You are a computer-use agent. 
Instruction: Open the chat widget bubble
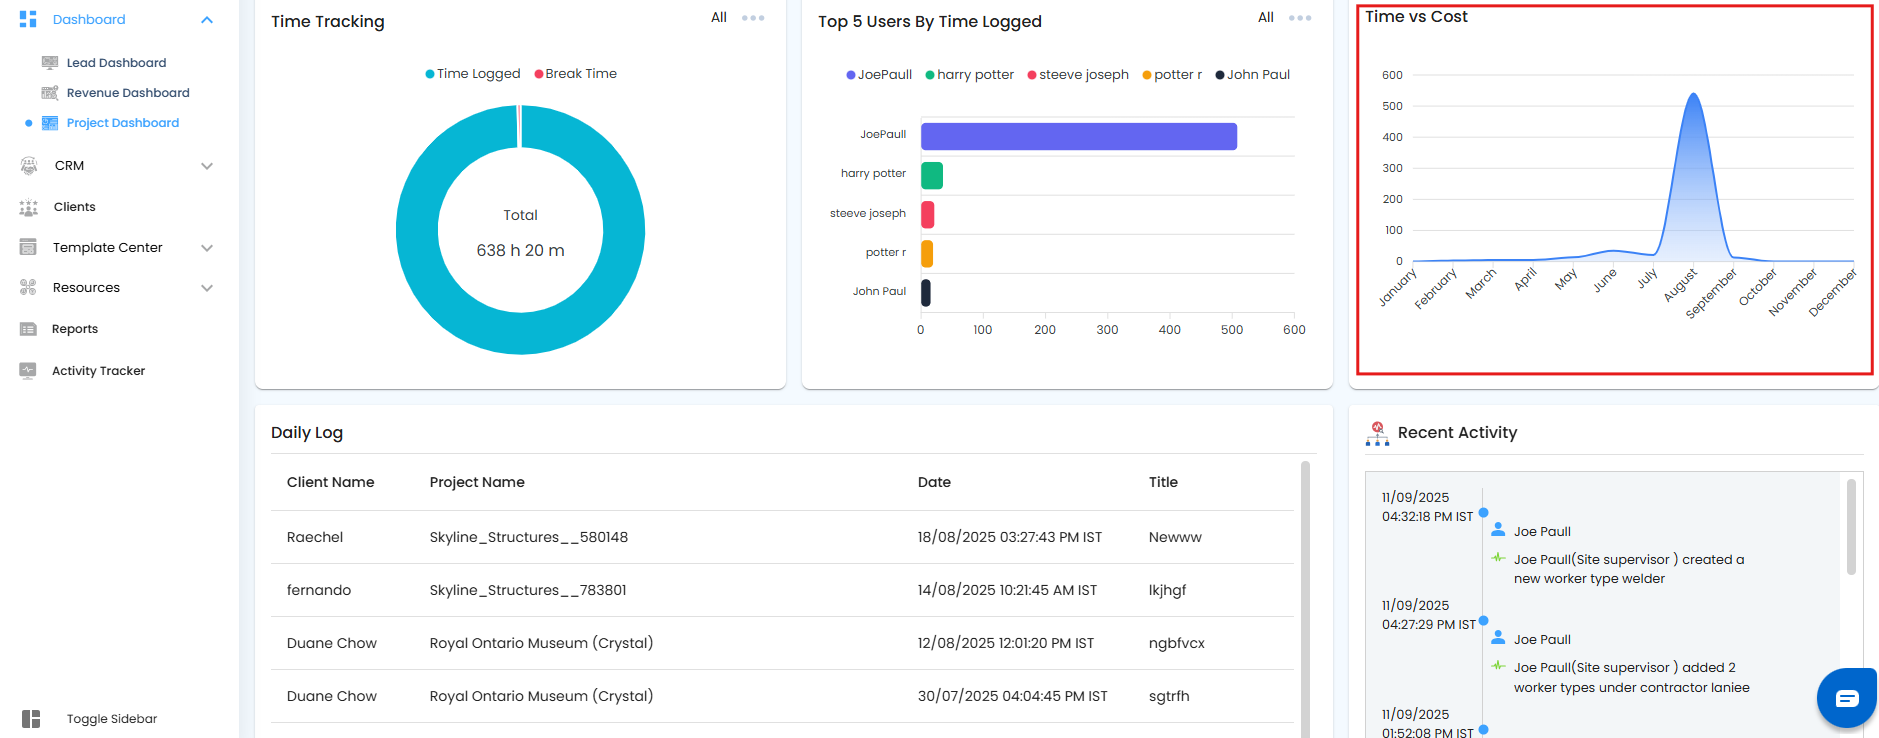pos(1847,698)
